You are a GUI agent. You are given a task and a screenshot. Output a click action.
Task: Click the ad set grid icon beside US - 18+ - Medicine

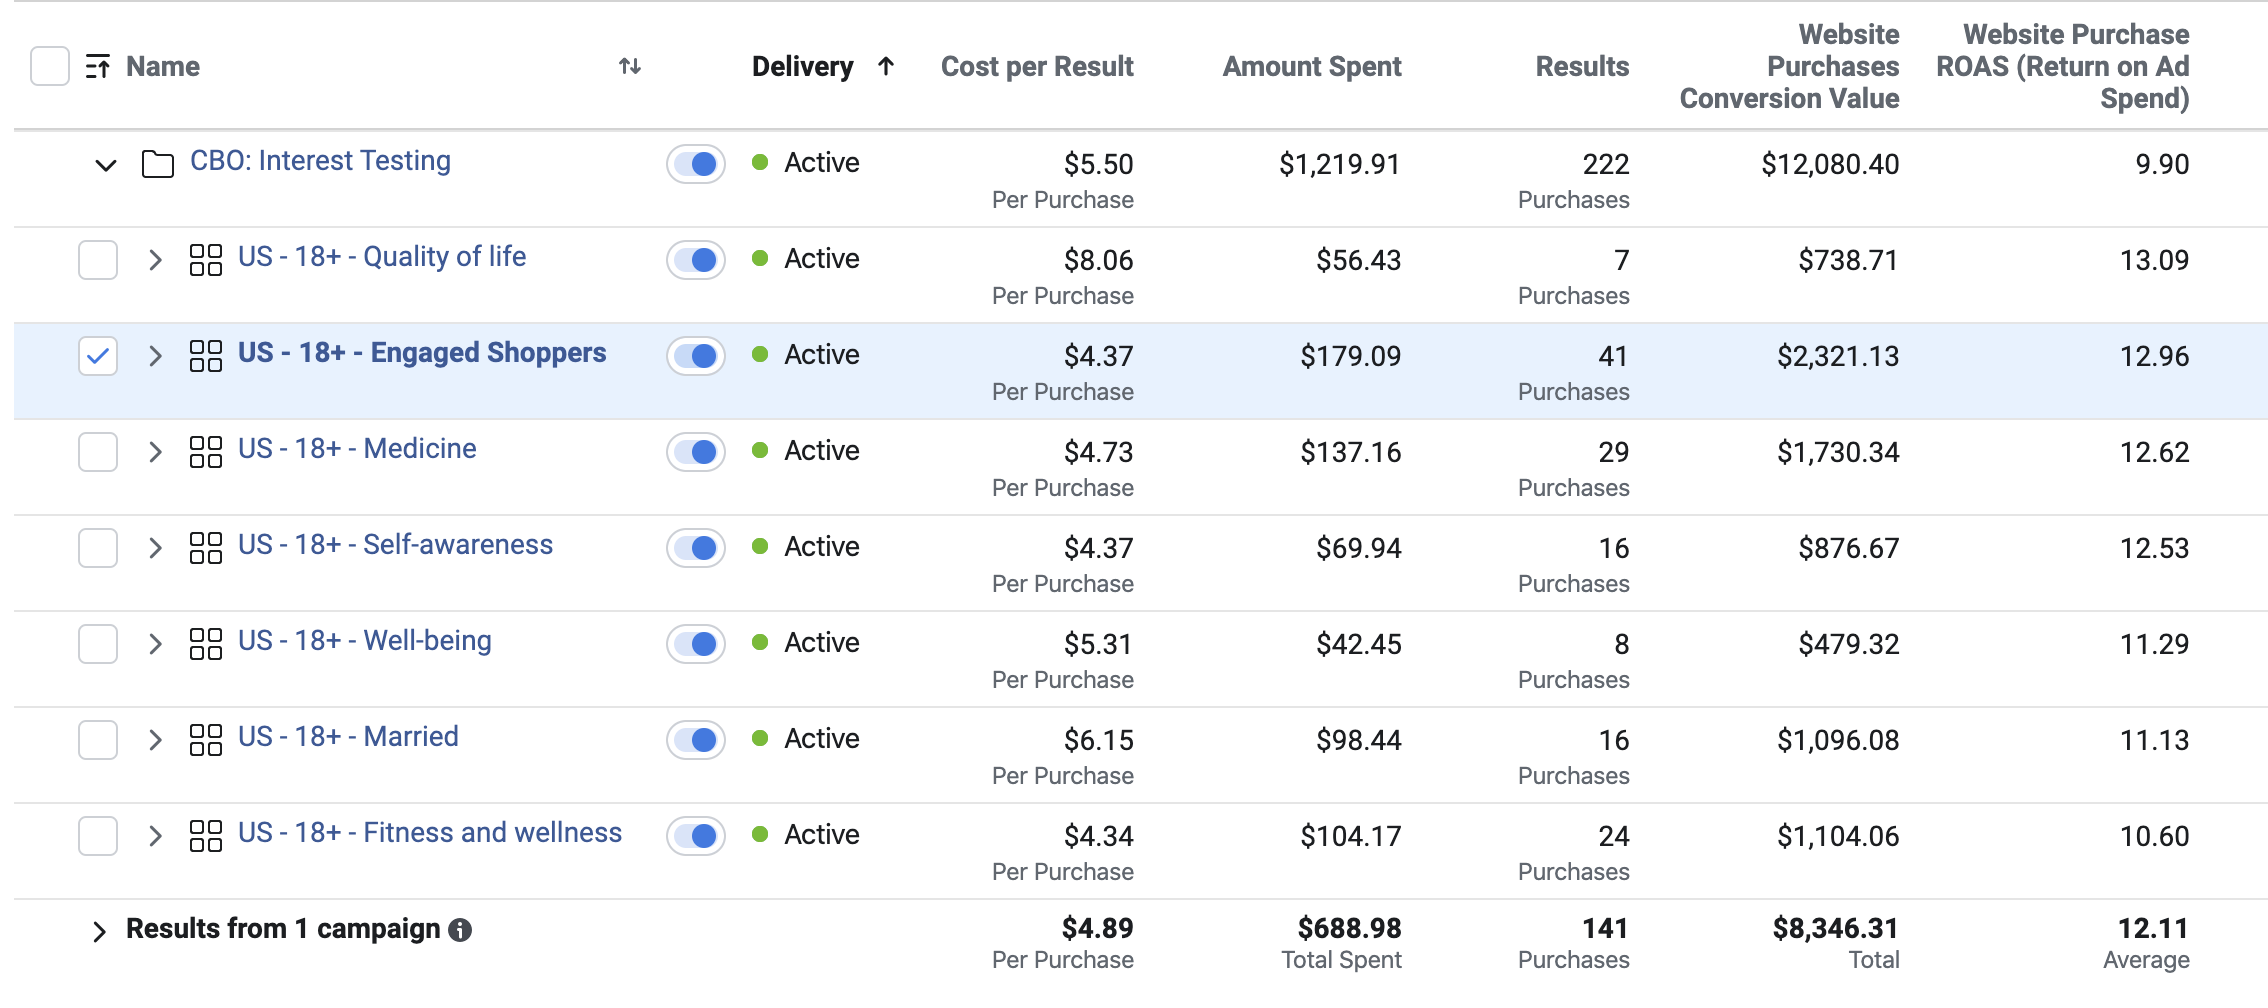click(x=206, y=450)
